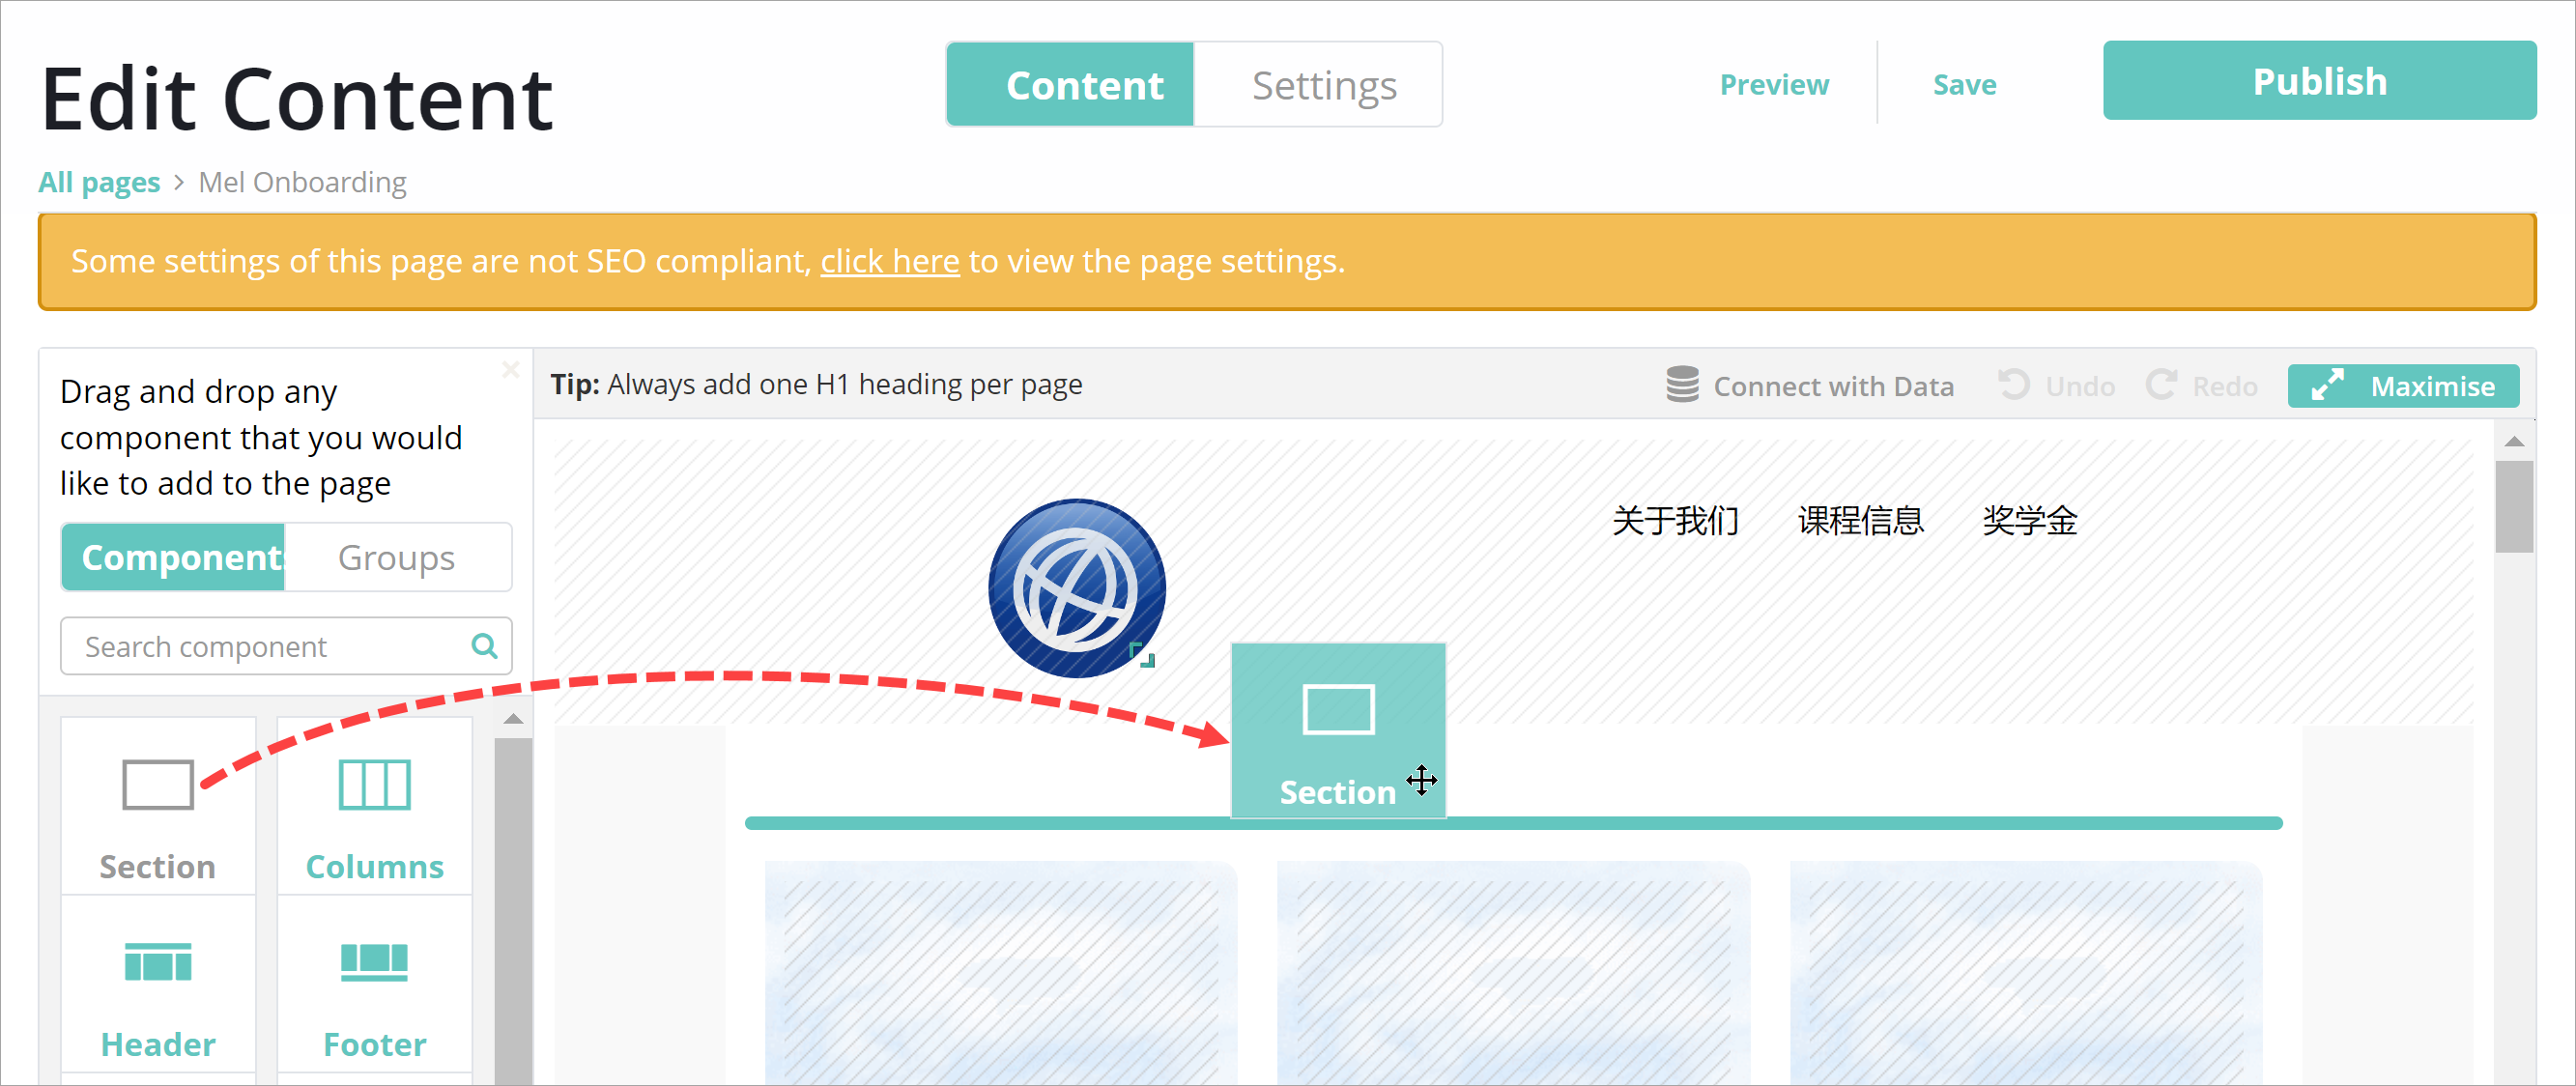Close the drag and drop hint panel
2576x1086 pixels.
(510, 370)
